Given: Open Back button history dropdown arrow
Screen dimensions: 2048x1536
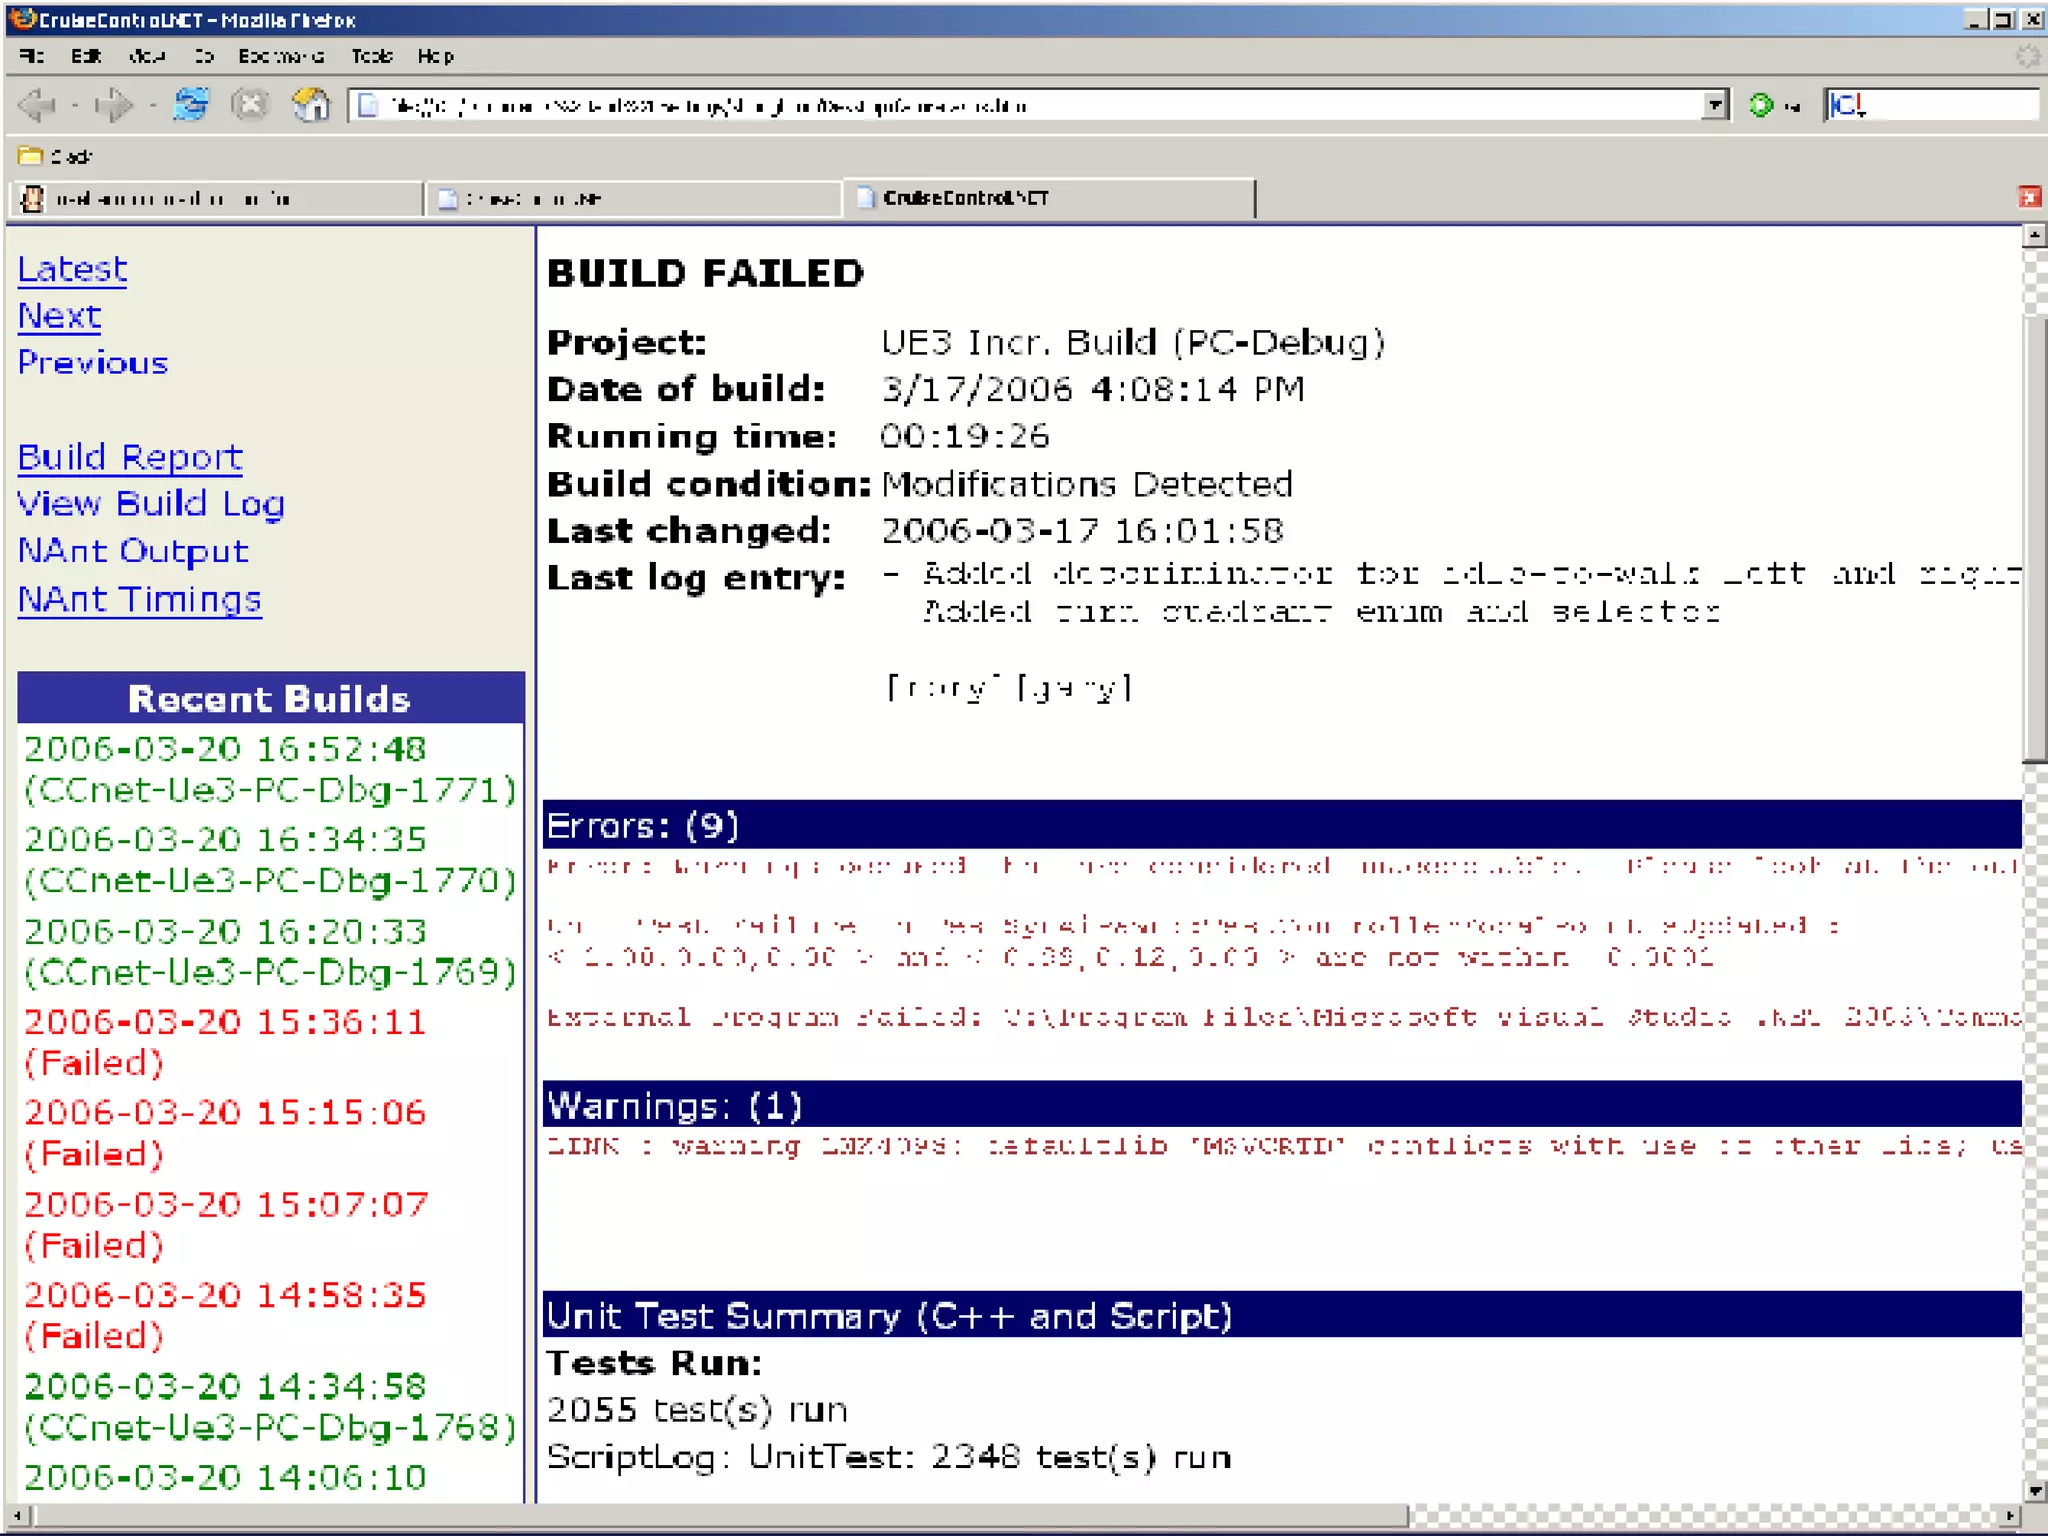Looking at the screenshot, I should 74,105.
